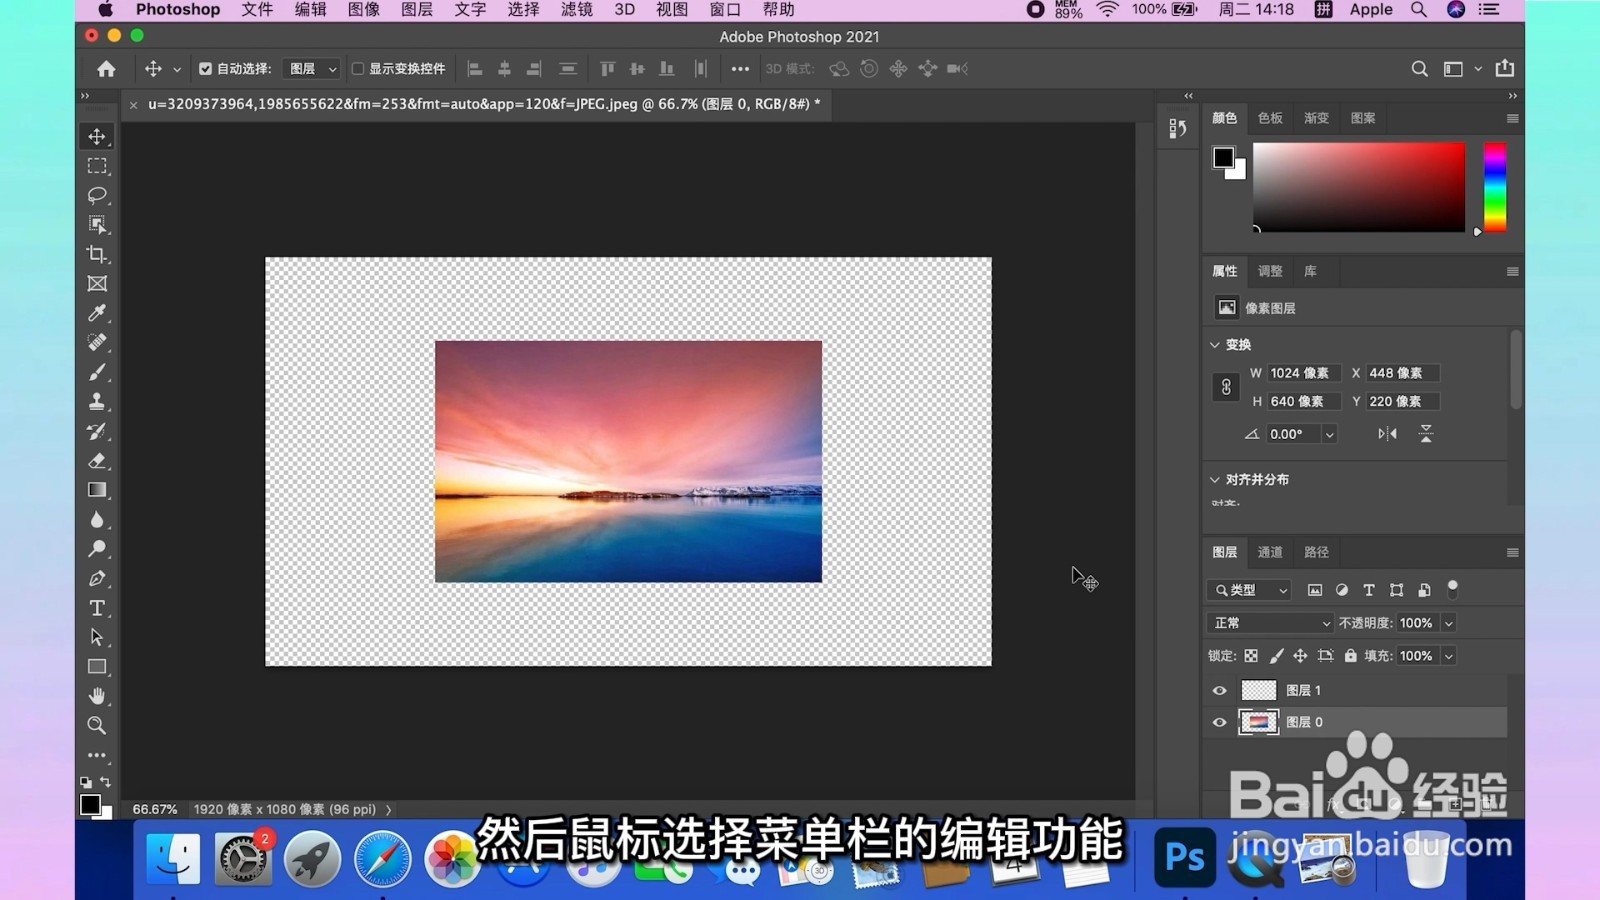Viewport: 1600px width, 900px height.
Task: Select the Spot Healing Brush tool
Action: (97, 343)
